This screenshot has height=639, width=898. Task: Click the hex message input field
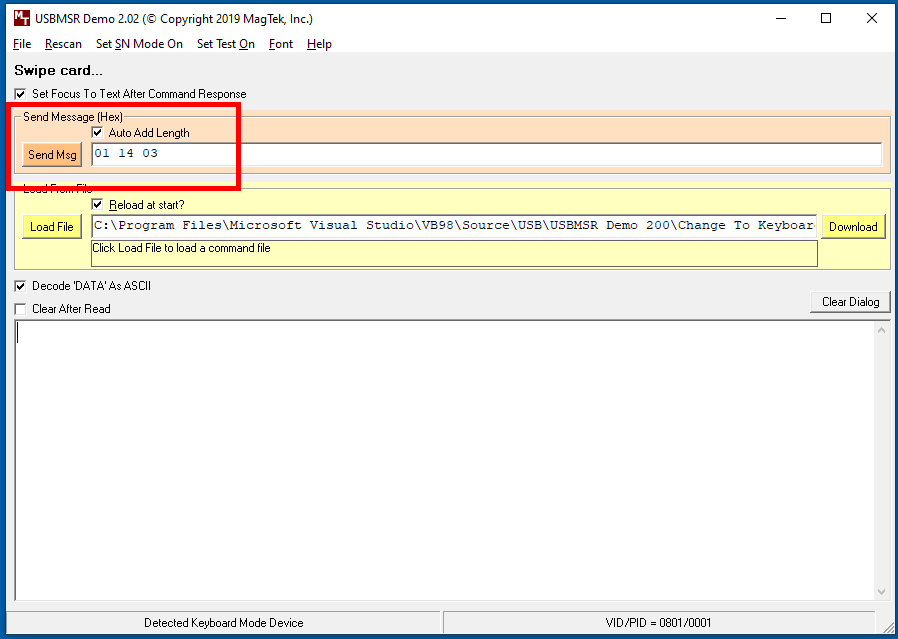(486, 154)
